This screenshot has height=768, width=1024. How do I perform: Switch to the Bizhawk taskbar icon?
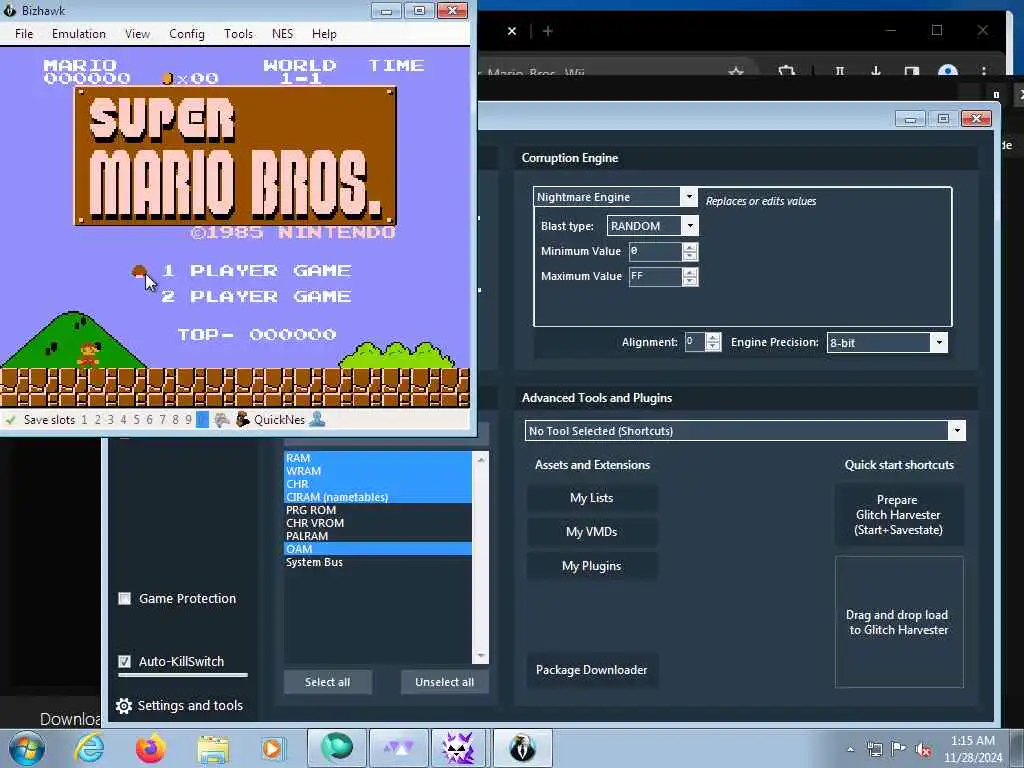pyautogui.click(x=522, y=748)
